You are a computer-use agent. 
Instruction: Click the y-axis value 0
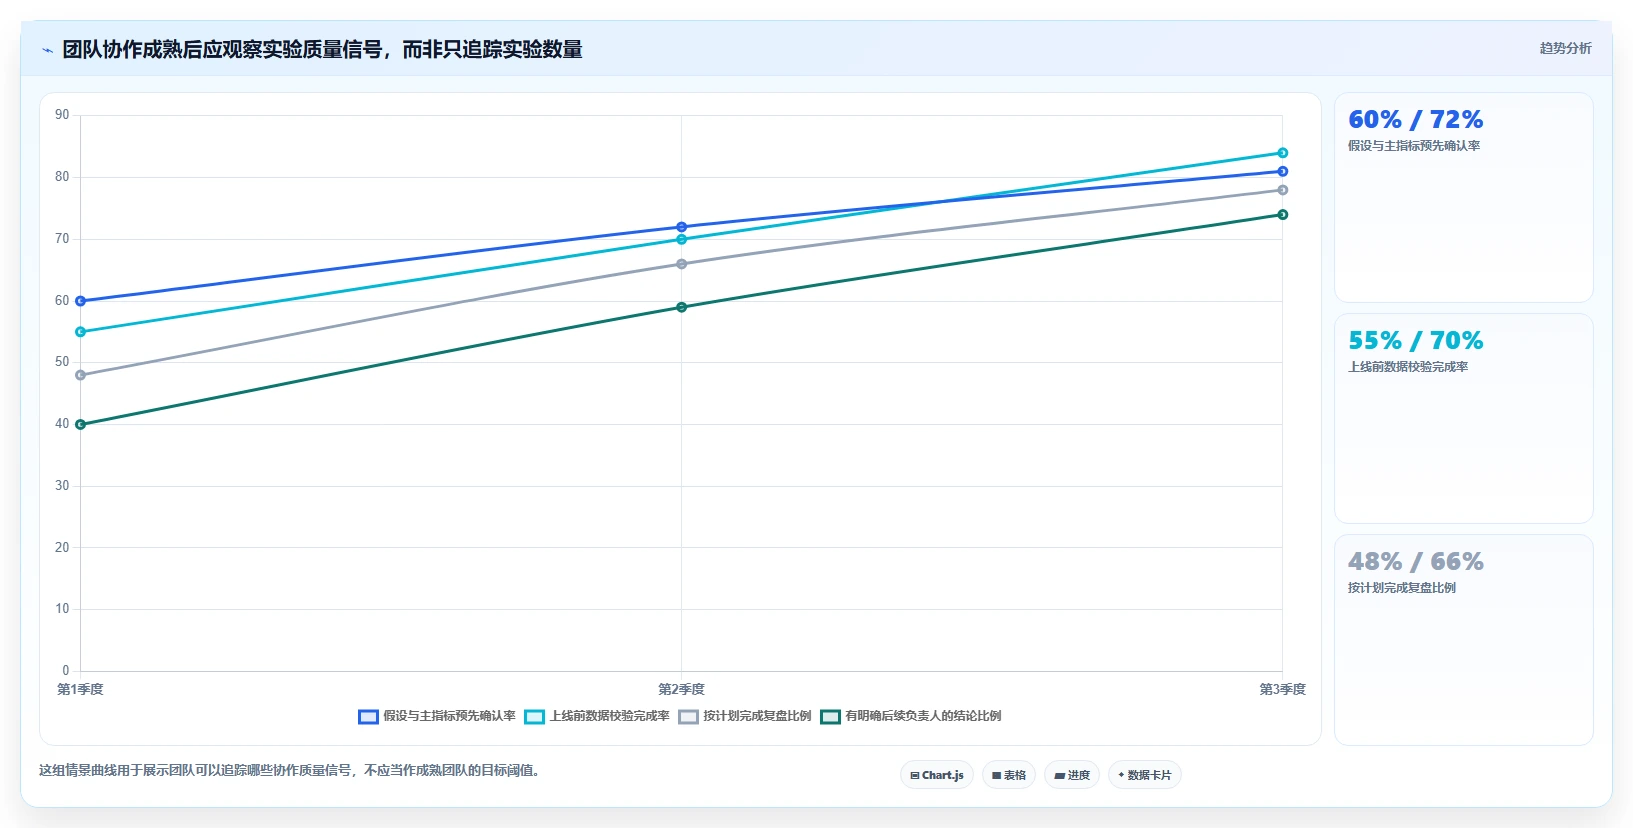click(66, 671)
